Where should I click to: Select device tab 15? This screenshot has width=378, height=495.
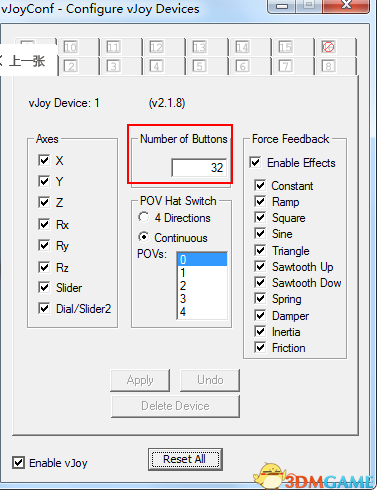pos(285,47)
